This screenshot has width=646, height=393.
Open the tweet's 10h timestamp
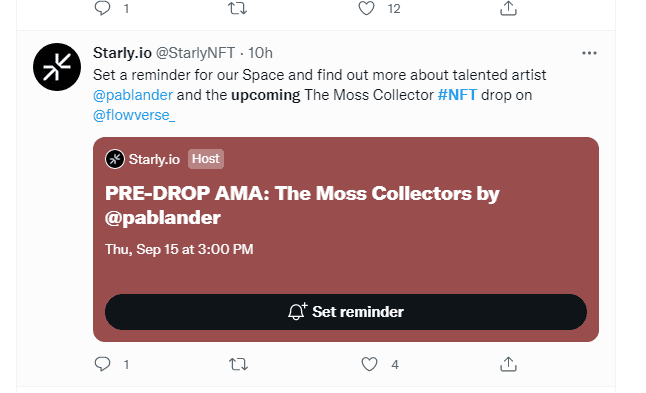pyautogui.click(x=260, y=53)
